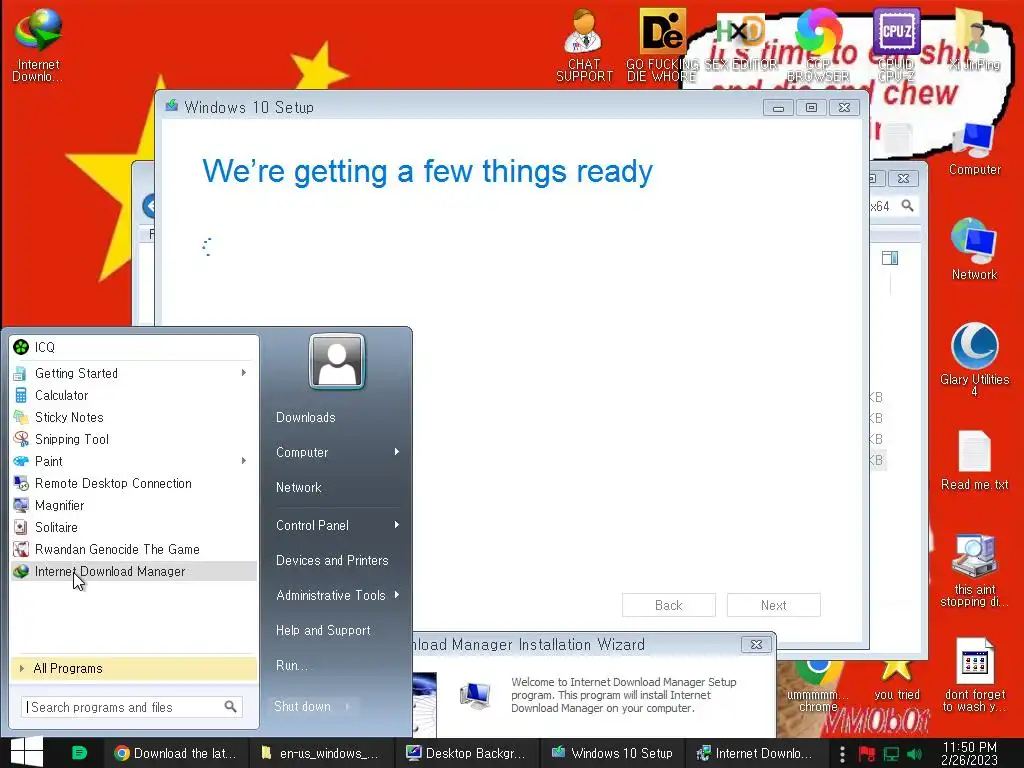The width and height of the screenshot is (1024, 768).
Task: Open the Network desktop icon
Action: (974, 249)
